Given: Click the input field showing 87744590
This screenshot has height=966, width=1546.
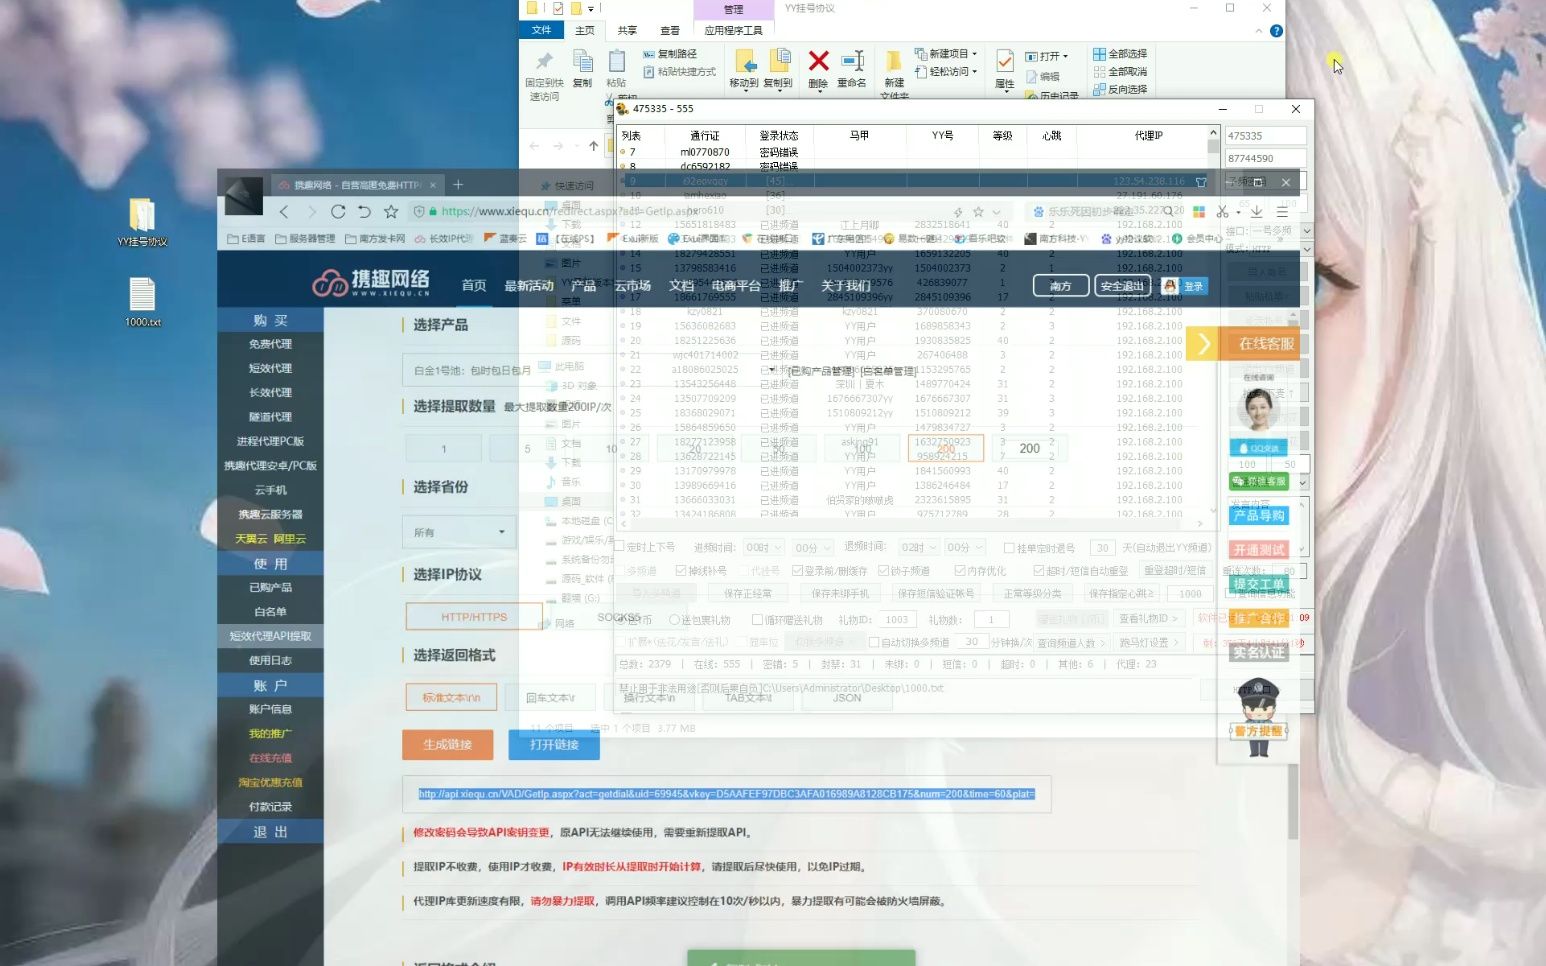Looking at the screenshot, I should [x=1265, y=158].
